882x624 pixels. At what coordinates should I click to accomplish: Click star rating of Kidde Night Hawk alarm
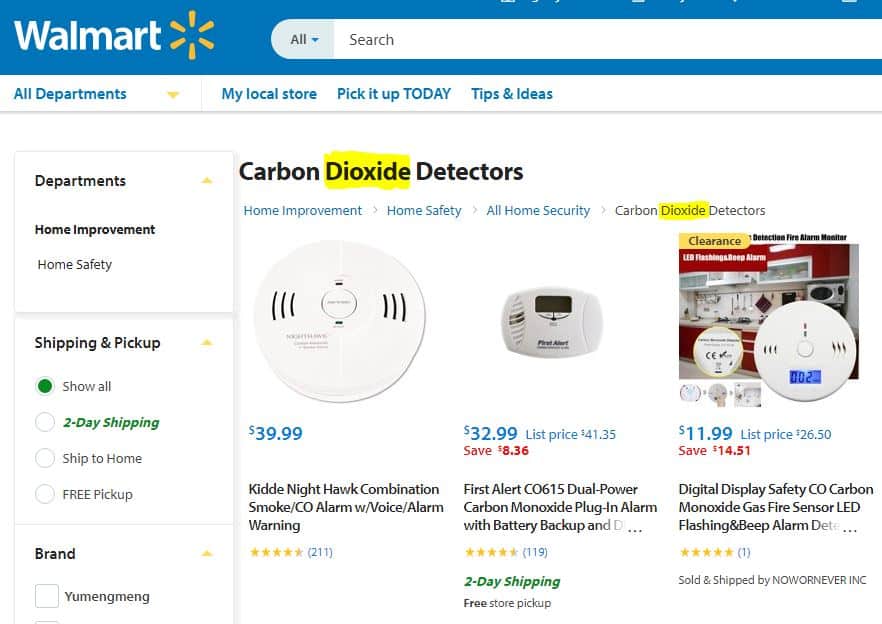click(x=276, y=552)
